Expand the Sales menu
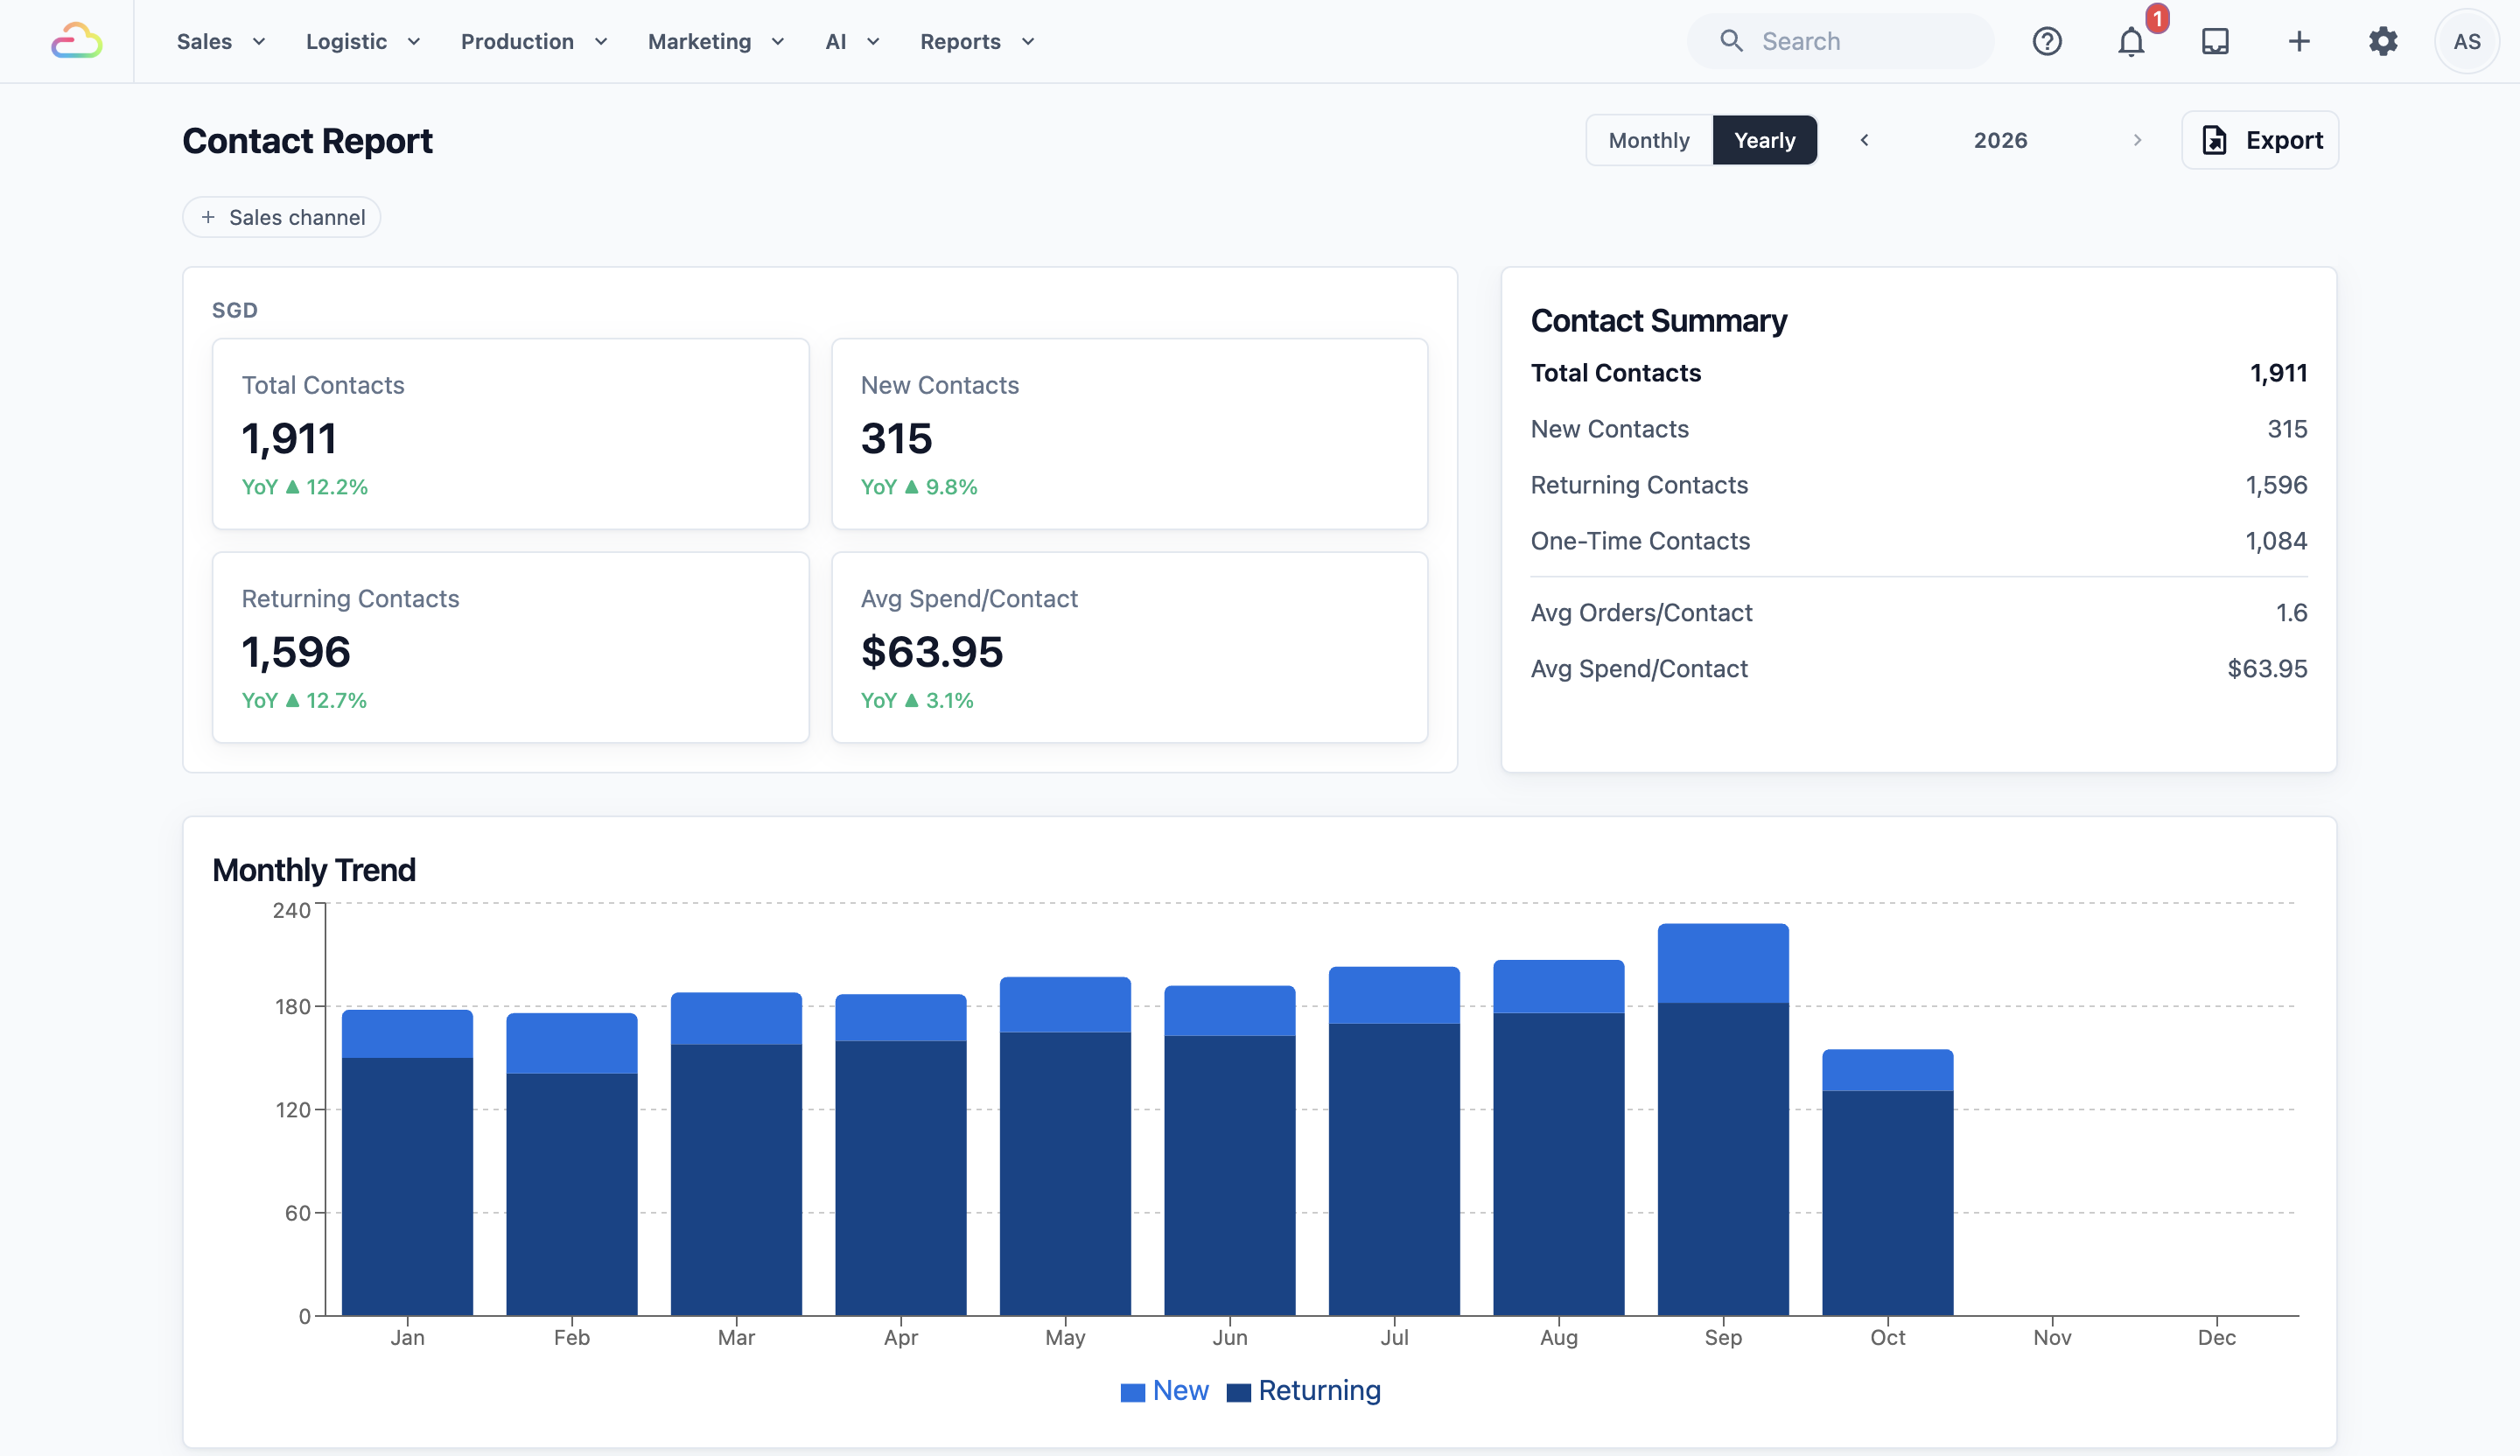The image size is (2520, 1456). coord(221,41)
